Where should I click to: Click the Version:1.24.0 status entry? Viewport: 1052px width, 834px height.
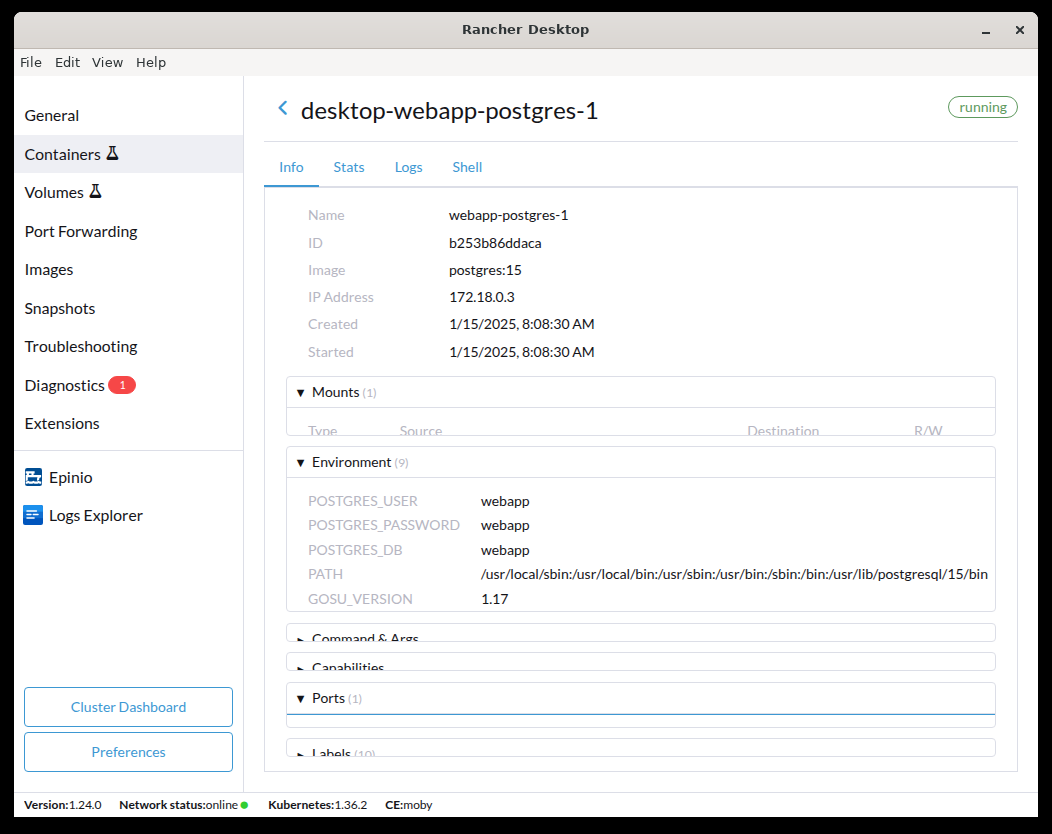[63, 805]
